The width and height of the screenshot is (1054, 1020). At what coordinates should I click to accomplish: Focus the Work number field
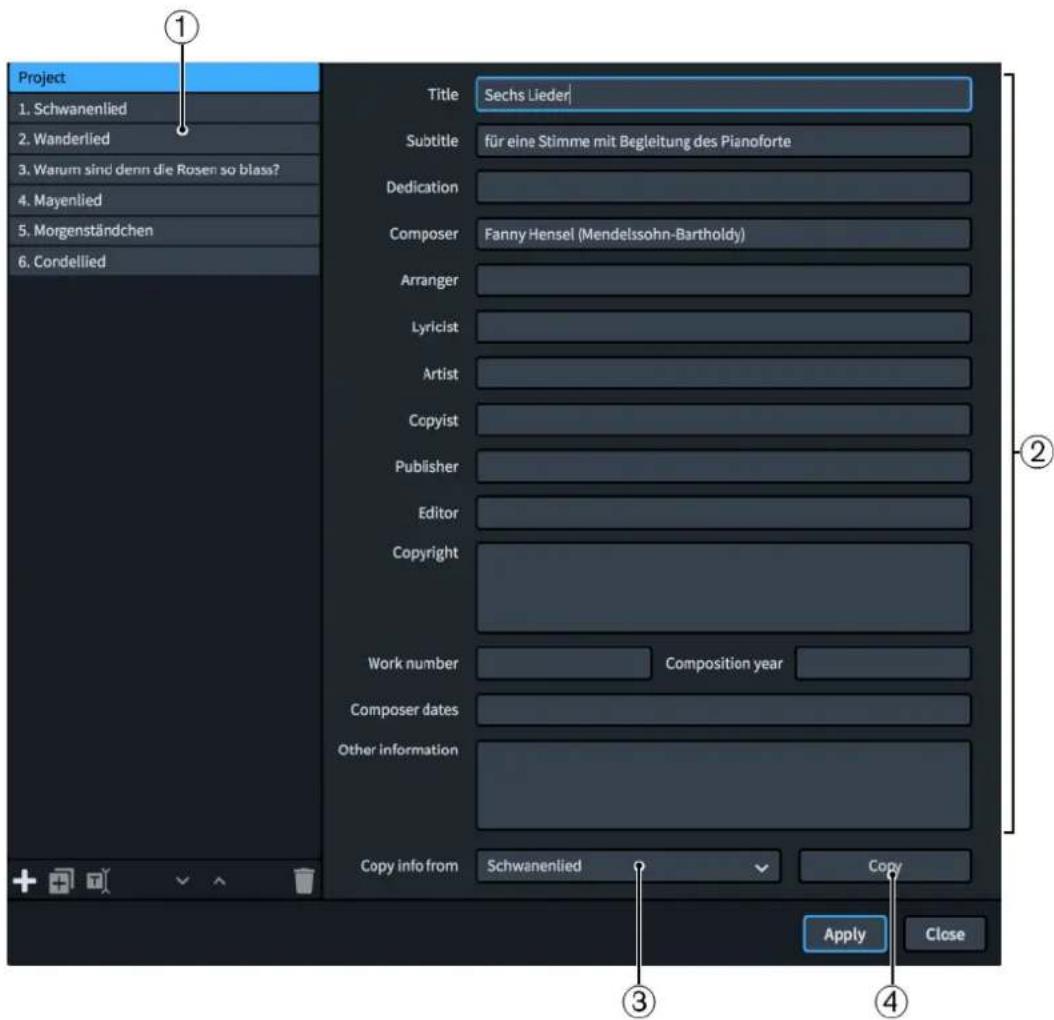(x=563, y=664)
